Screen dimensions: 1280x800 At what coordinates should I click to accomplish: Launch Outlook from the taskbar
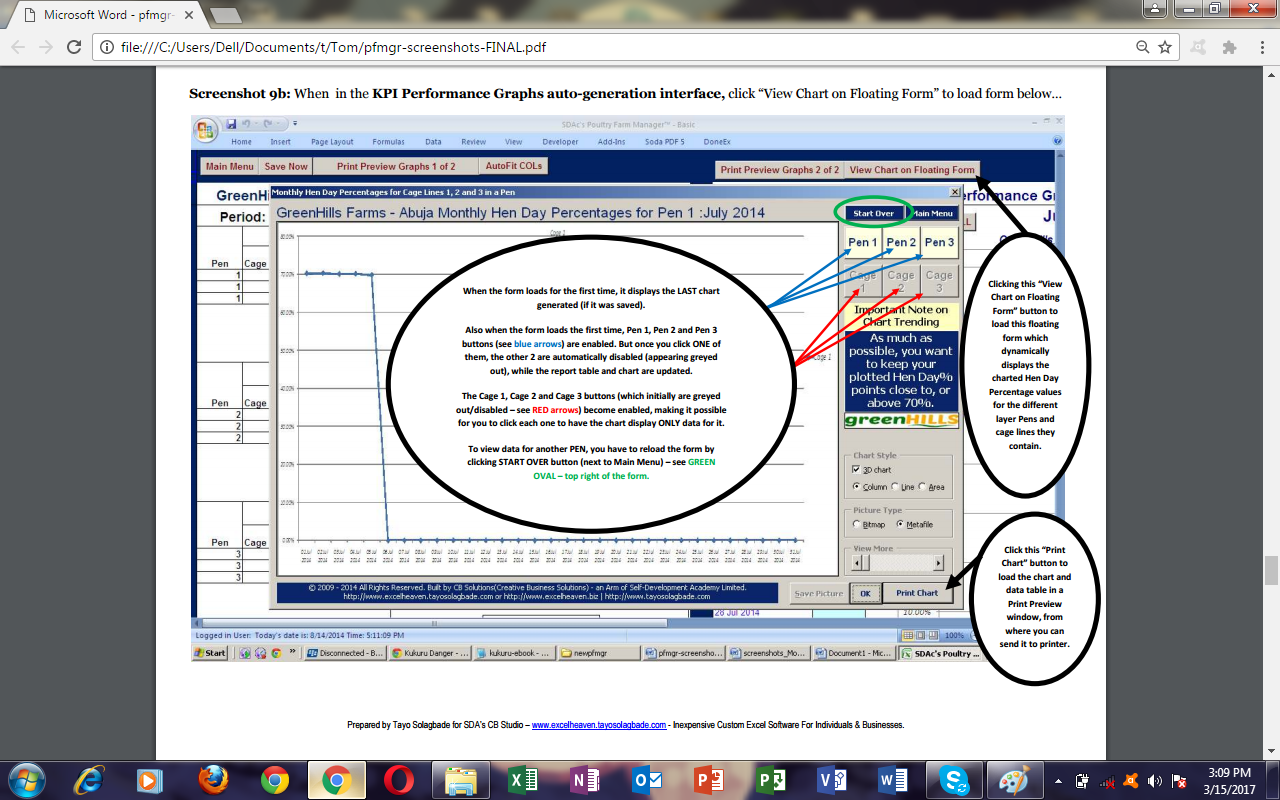point(647,779)
